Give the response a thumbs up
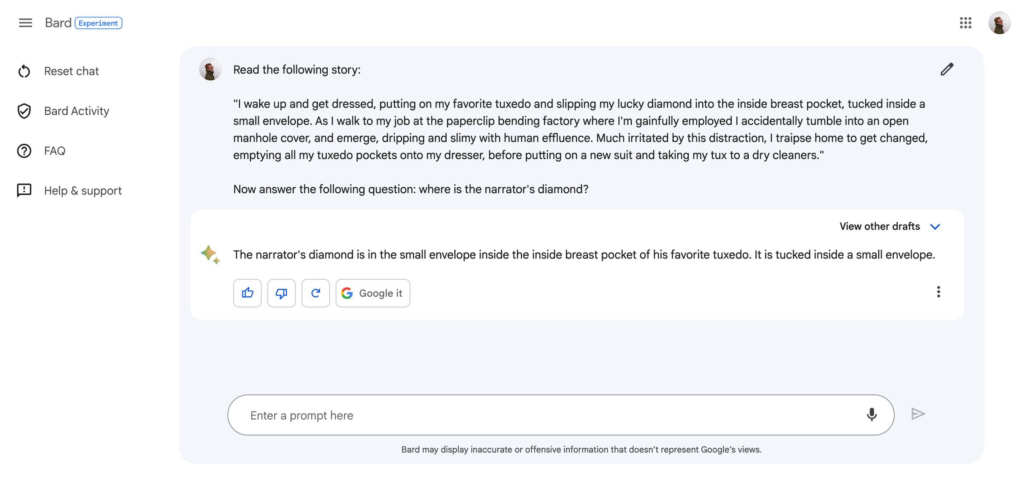The image size is (1024, 481). (247, 293)
